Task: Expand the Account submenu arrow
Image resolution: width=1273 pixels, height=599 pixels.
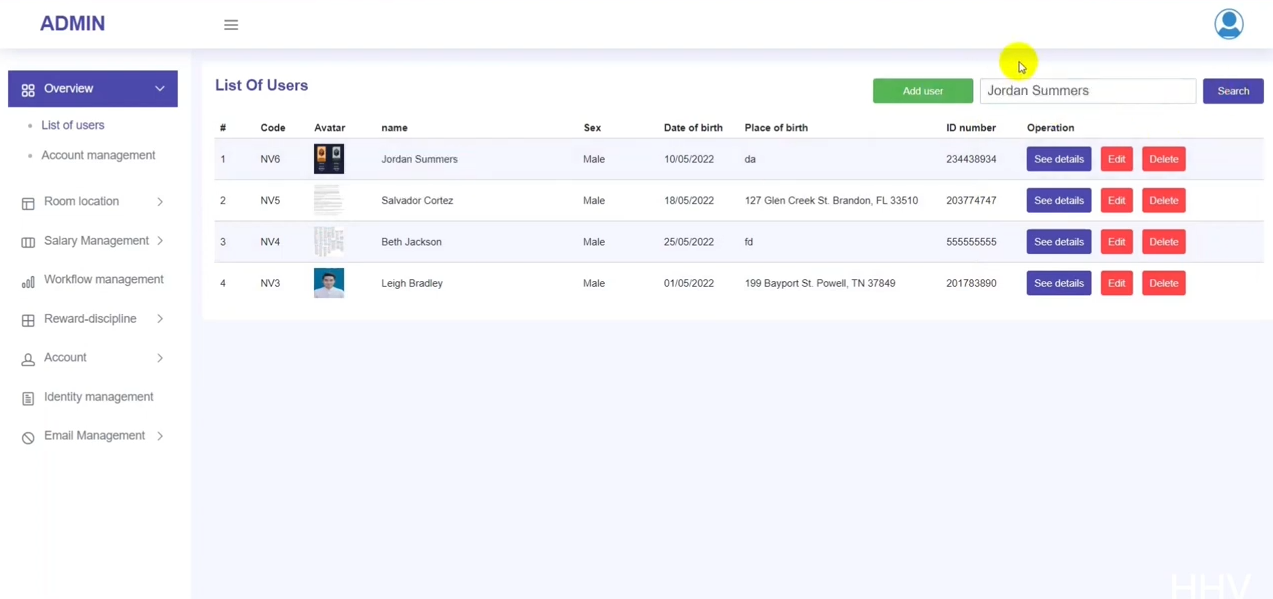Action: 160,358
